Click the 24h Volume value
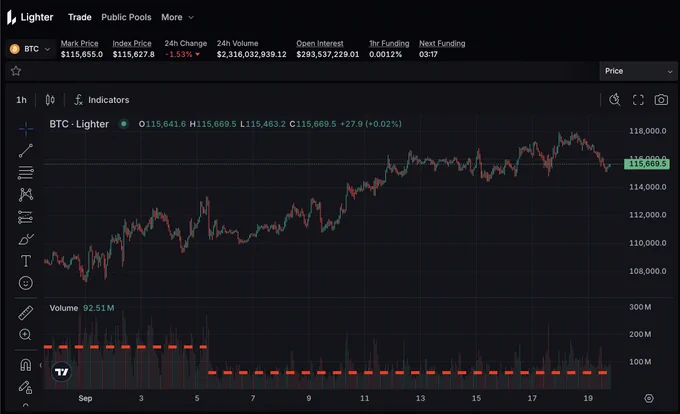Viewport: 680px width, 414px height. tap(252, 55)
